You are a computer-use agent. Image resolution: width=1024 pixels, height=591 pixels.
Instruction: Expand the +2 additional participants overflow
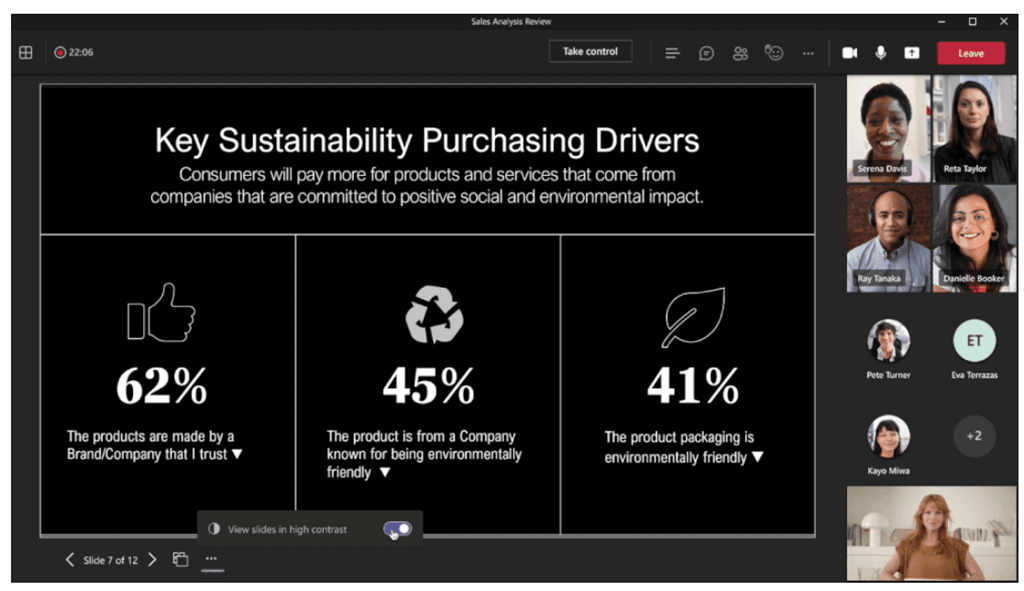click(973, 436)
